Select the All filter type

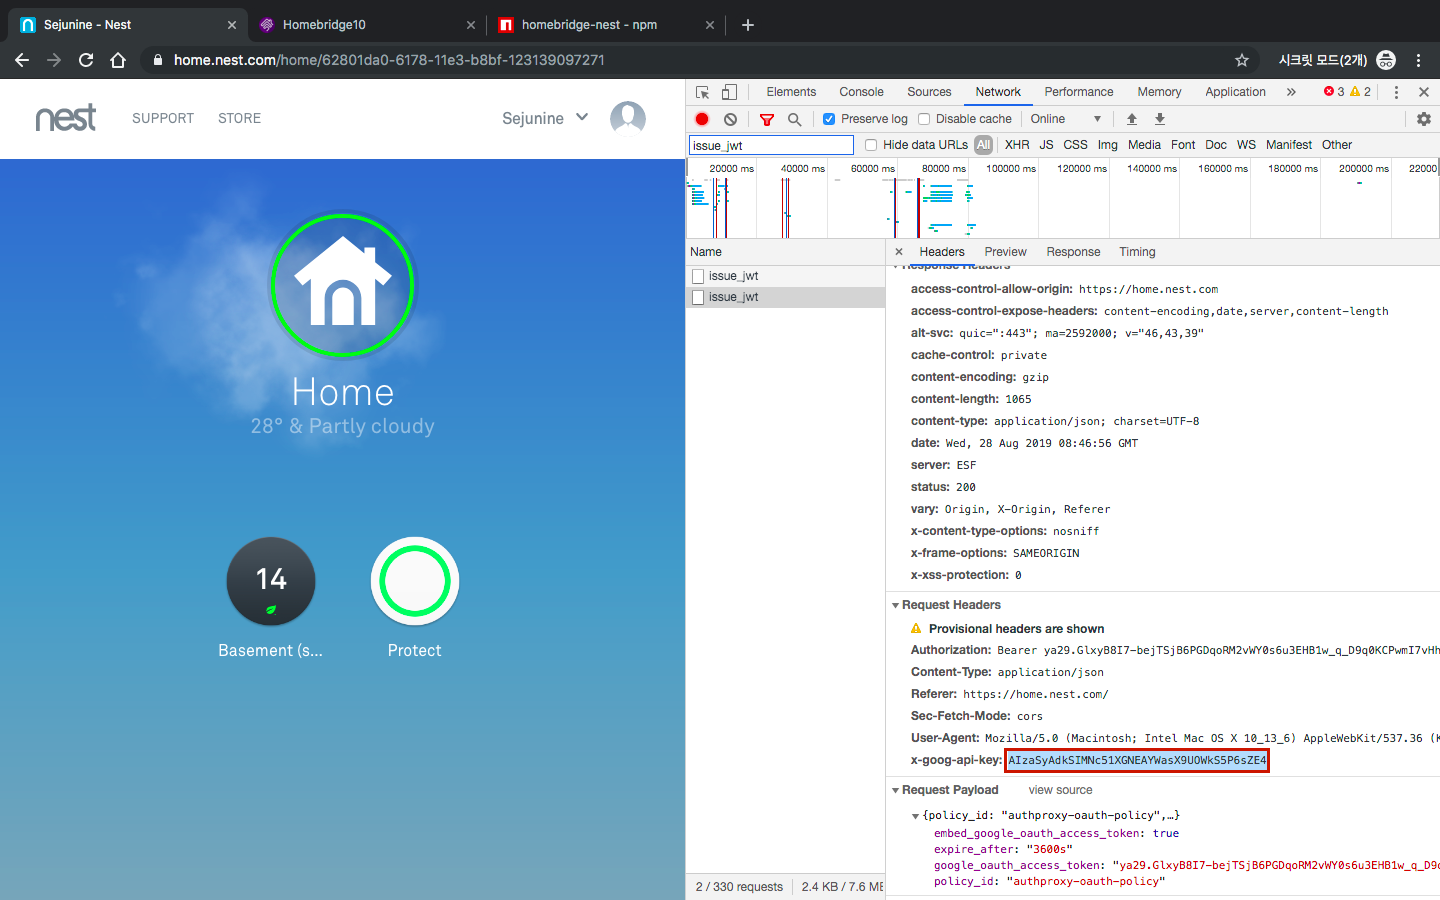[x=984, y=145]
